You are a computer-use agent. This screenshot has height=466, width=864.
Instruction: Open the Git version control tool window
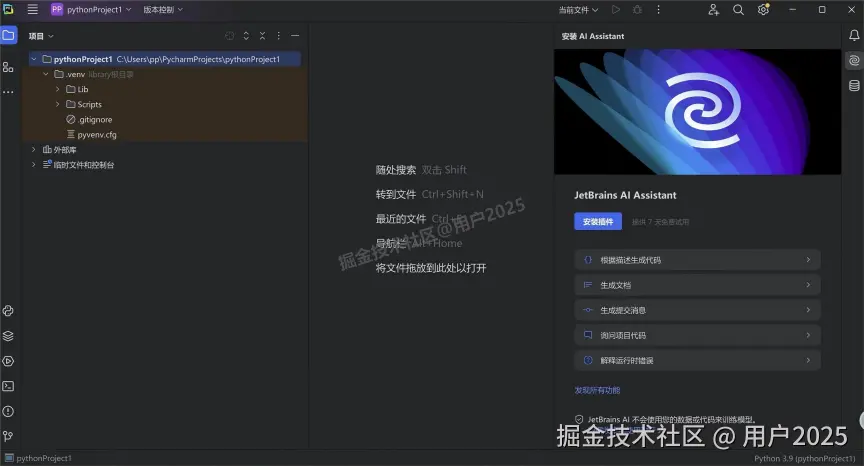(8, 436)
